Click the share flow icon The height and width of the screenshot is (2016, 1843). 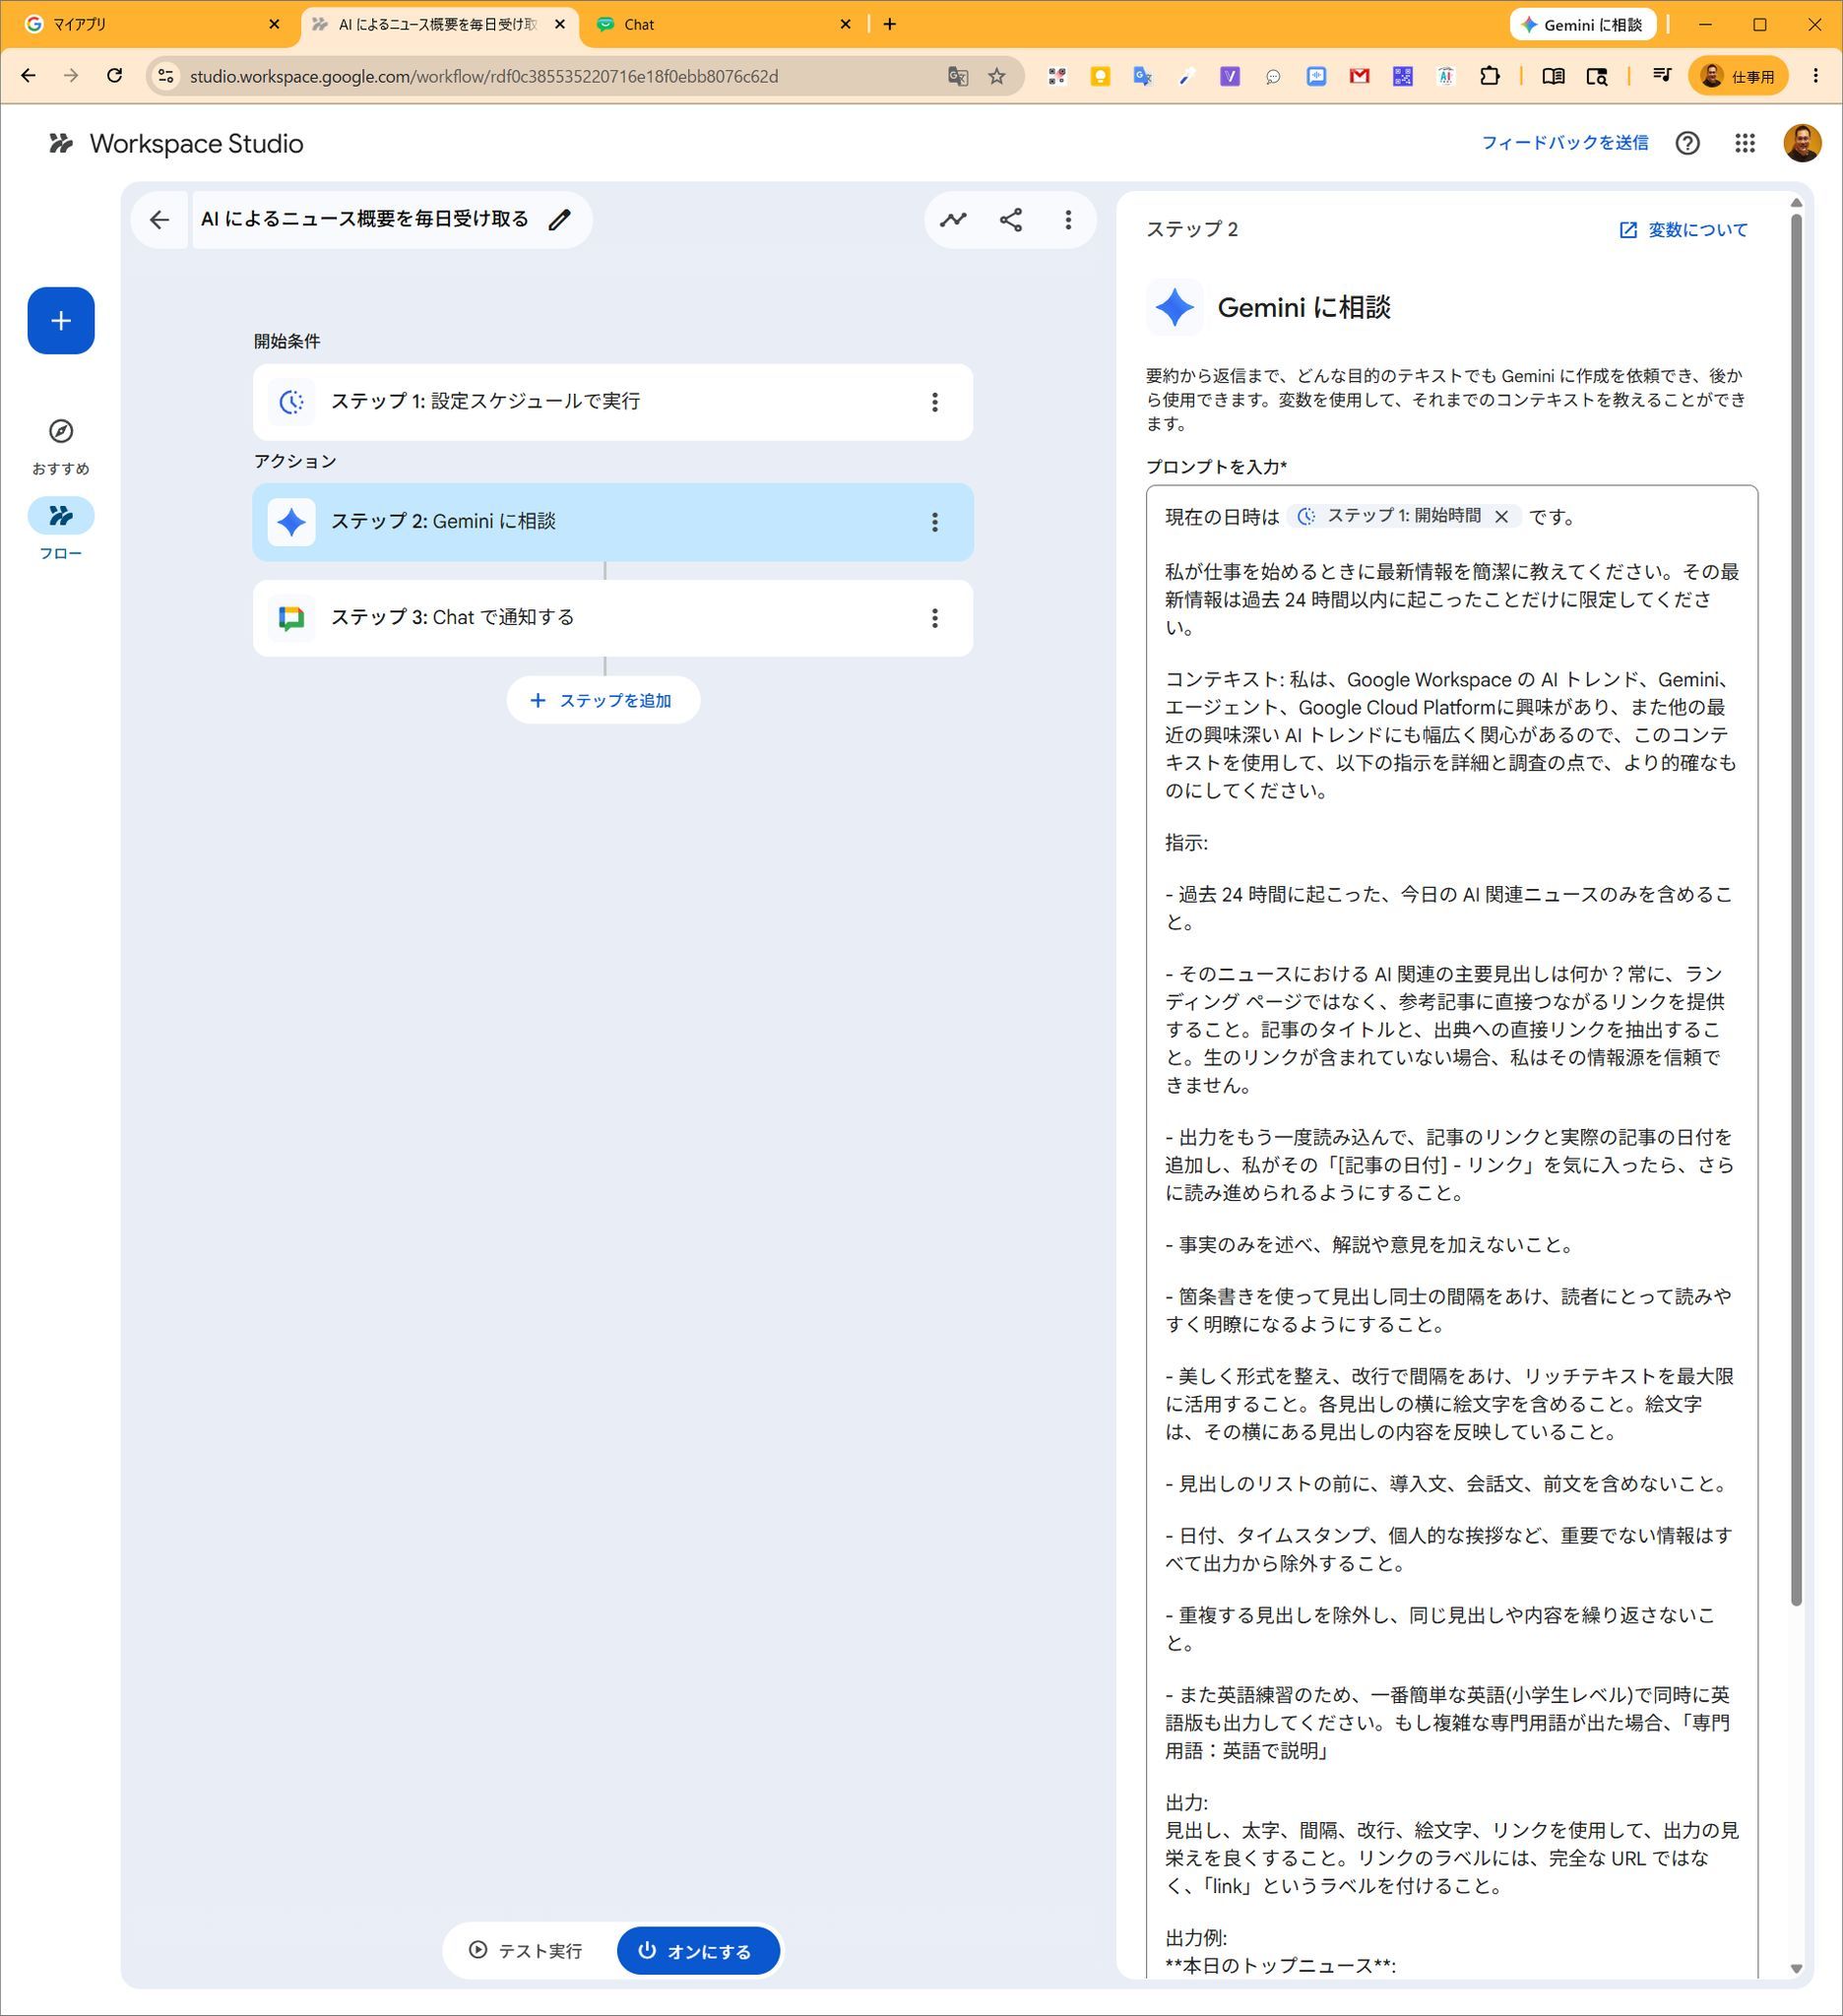coord(1011,220)
